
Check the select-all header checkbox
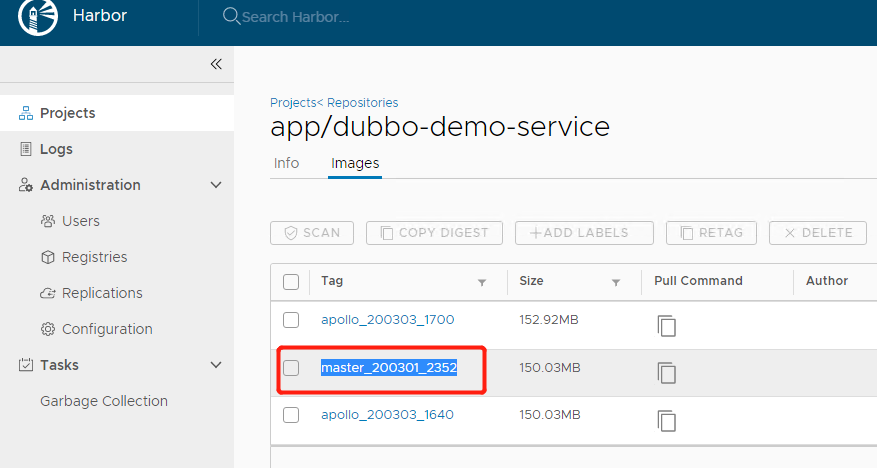click(291, 282)
